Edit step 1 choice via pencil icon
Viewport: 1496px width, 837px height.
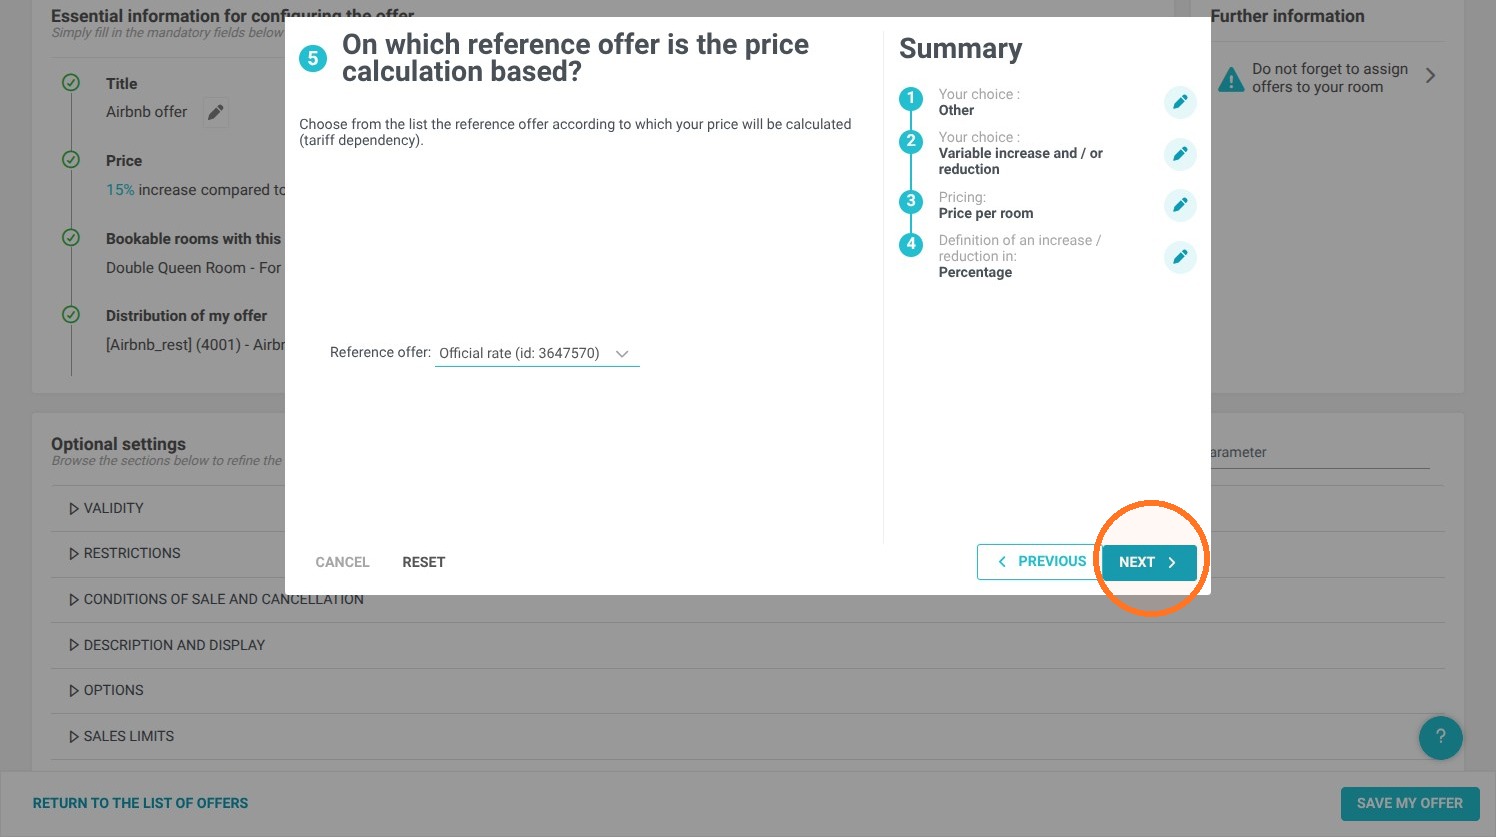[1180, 102]
